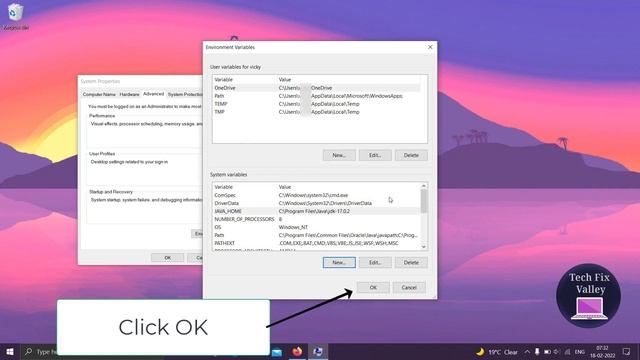This screenshot has width=640, height=360.
Task: Select the ComSpec system variable
Action: 316,195
